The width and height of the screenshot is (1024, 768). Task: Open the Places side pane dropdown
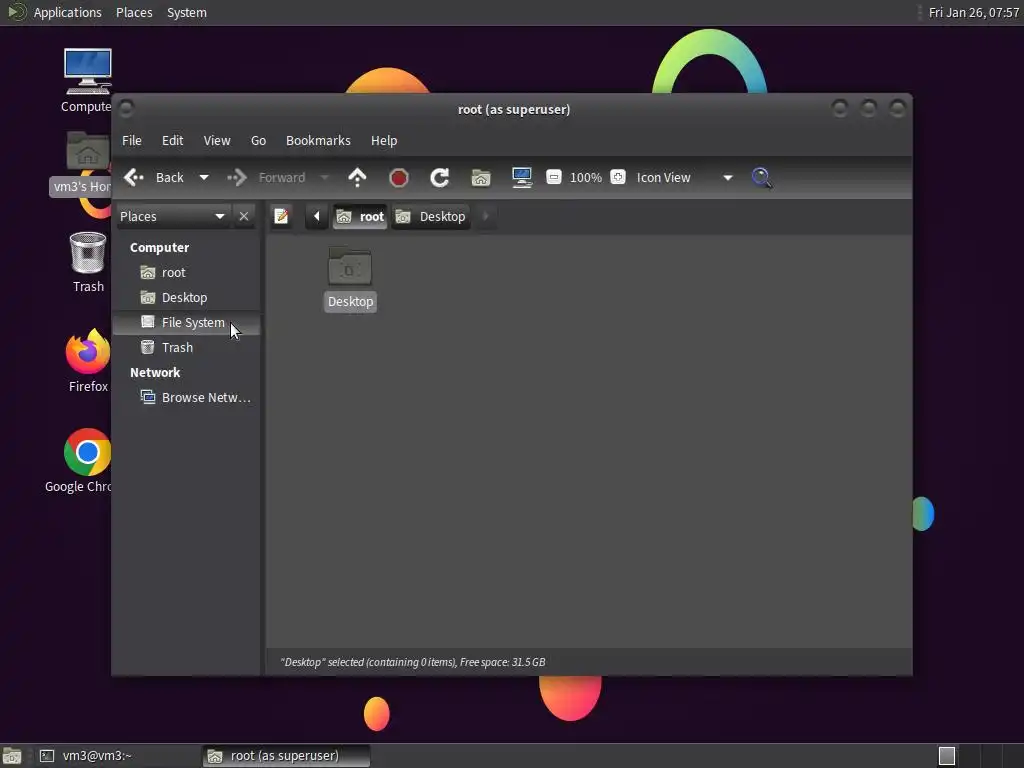tap(172, 216)
